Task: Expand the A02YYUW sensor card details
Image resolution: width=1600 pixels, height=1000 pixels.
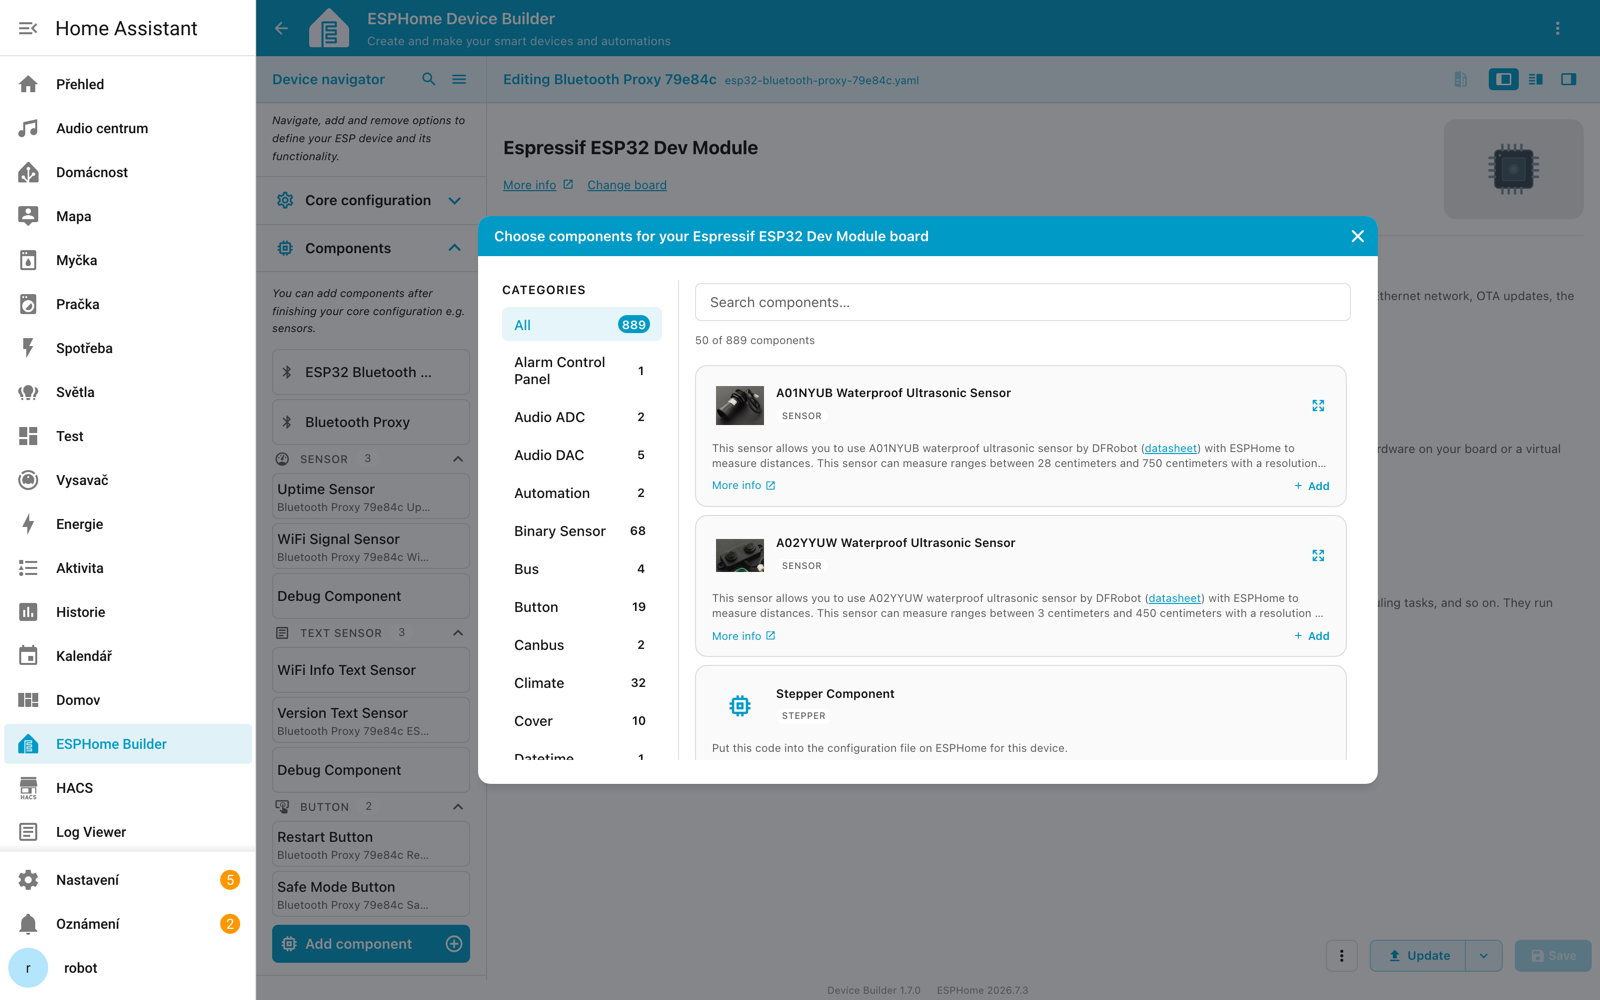Action: coord(1318,556)
